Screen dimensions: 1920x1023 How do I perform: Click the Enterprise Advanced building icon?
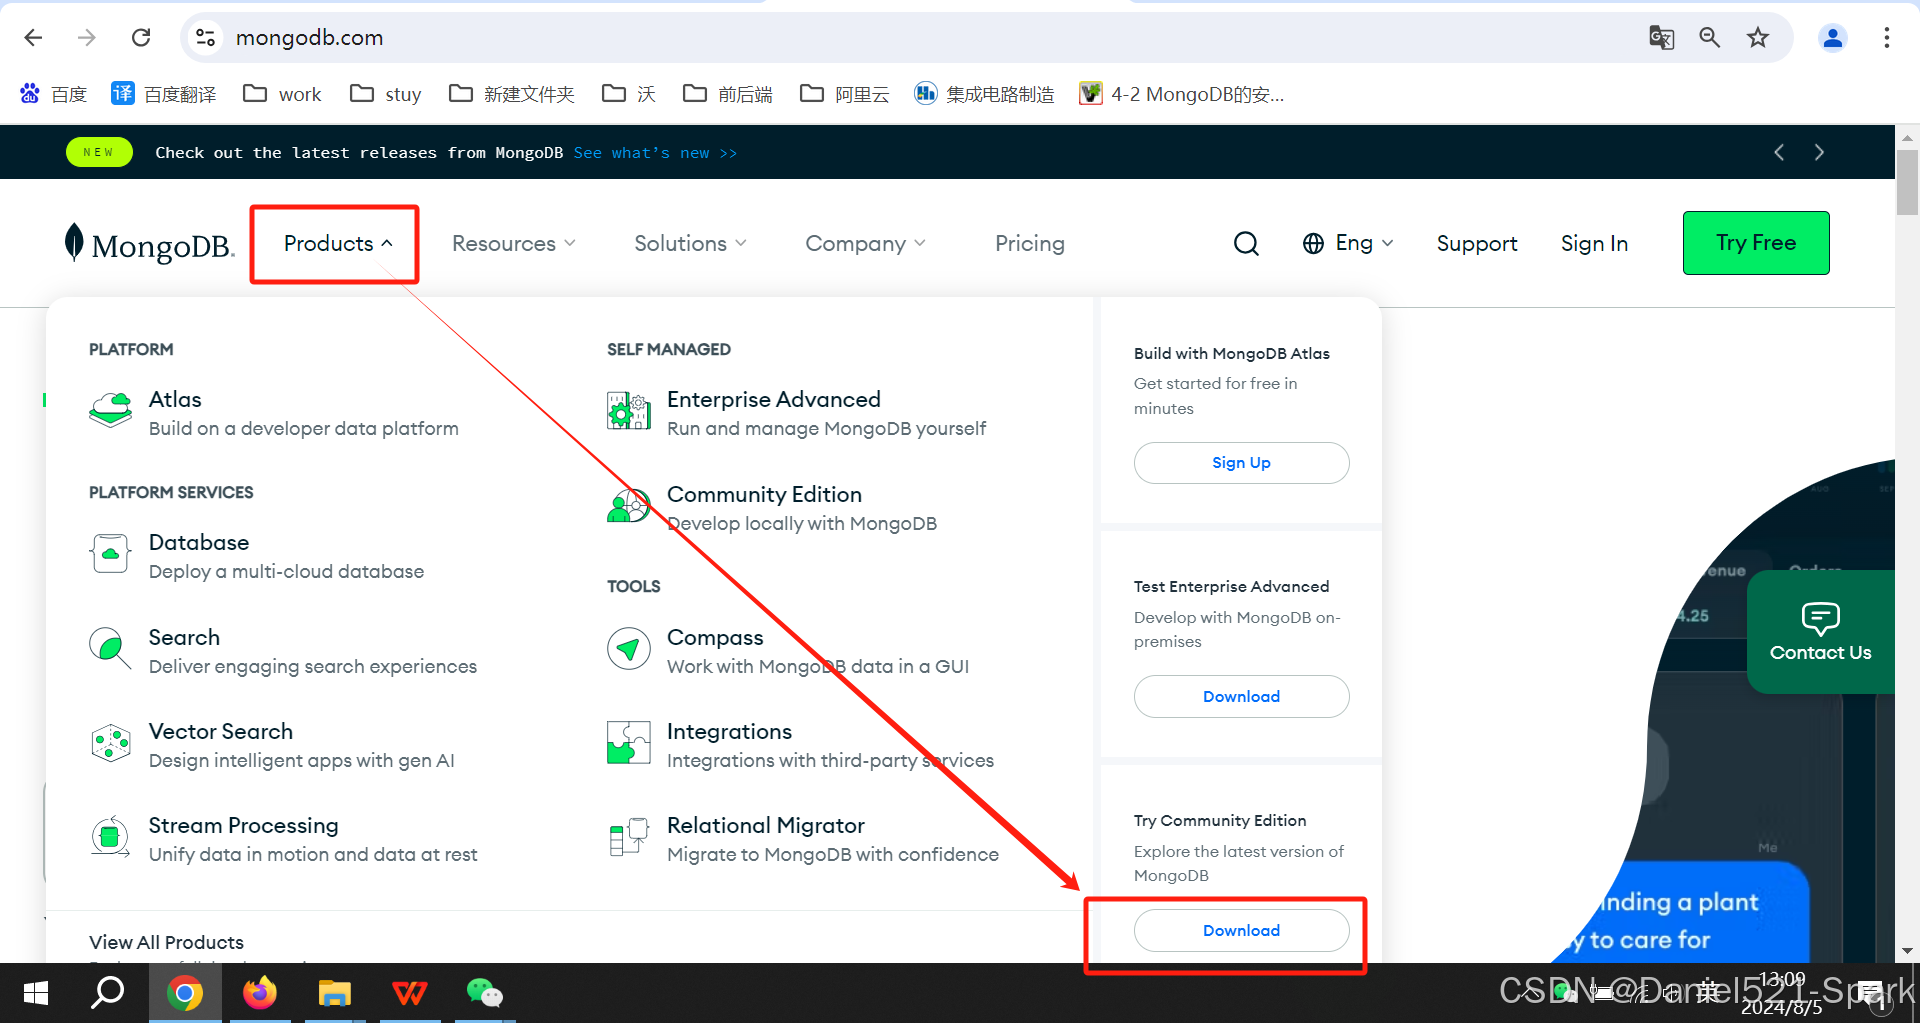pyautogui.click(x=629, y=410)
